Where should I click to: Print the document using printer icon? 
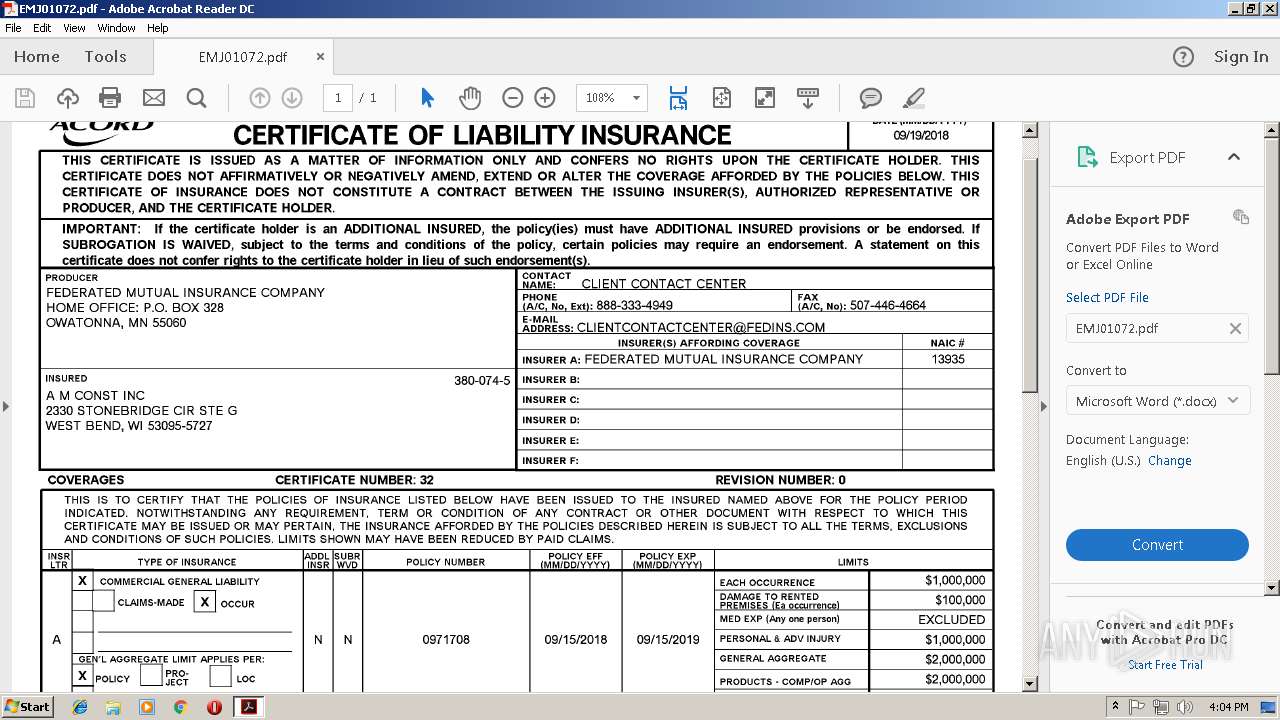pyautogui.click(x=110, y=97)
